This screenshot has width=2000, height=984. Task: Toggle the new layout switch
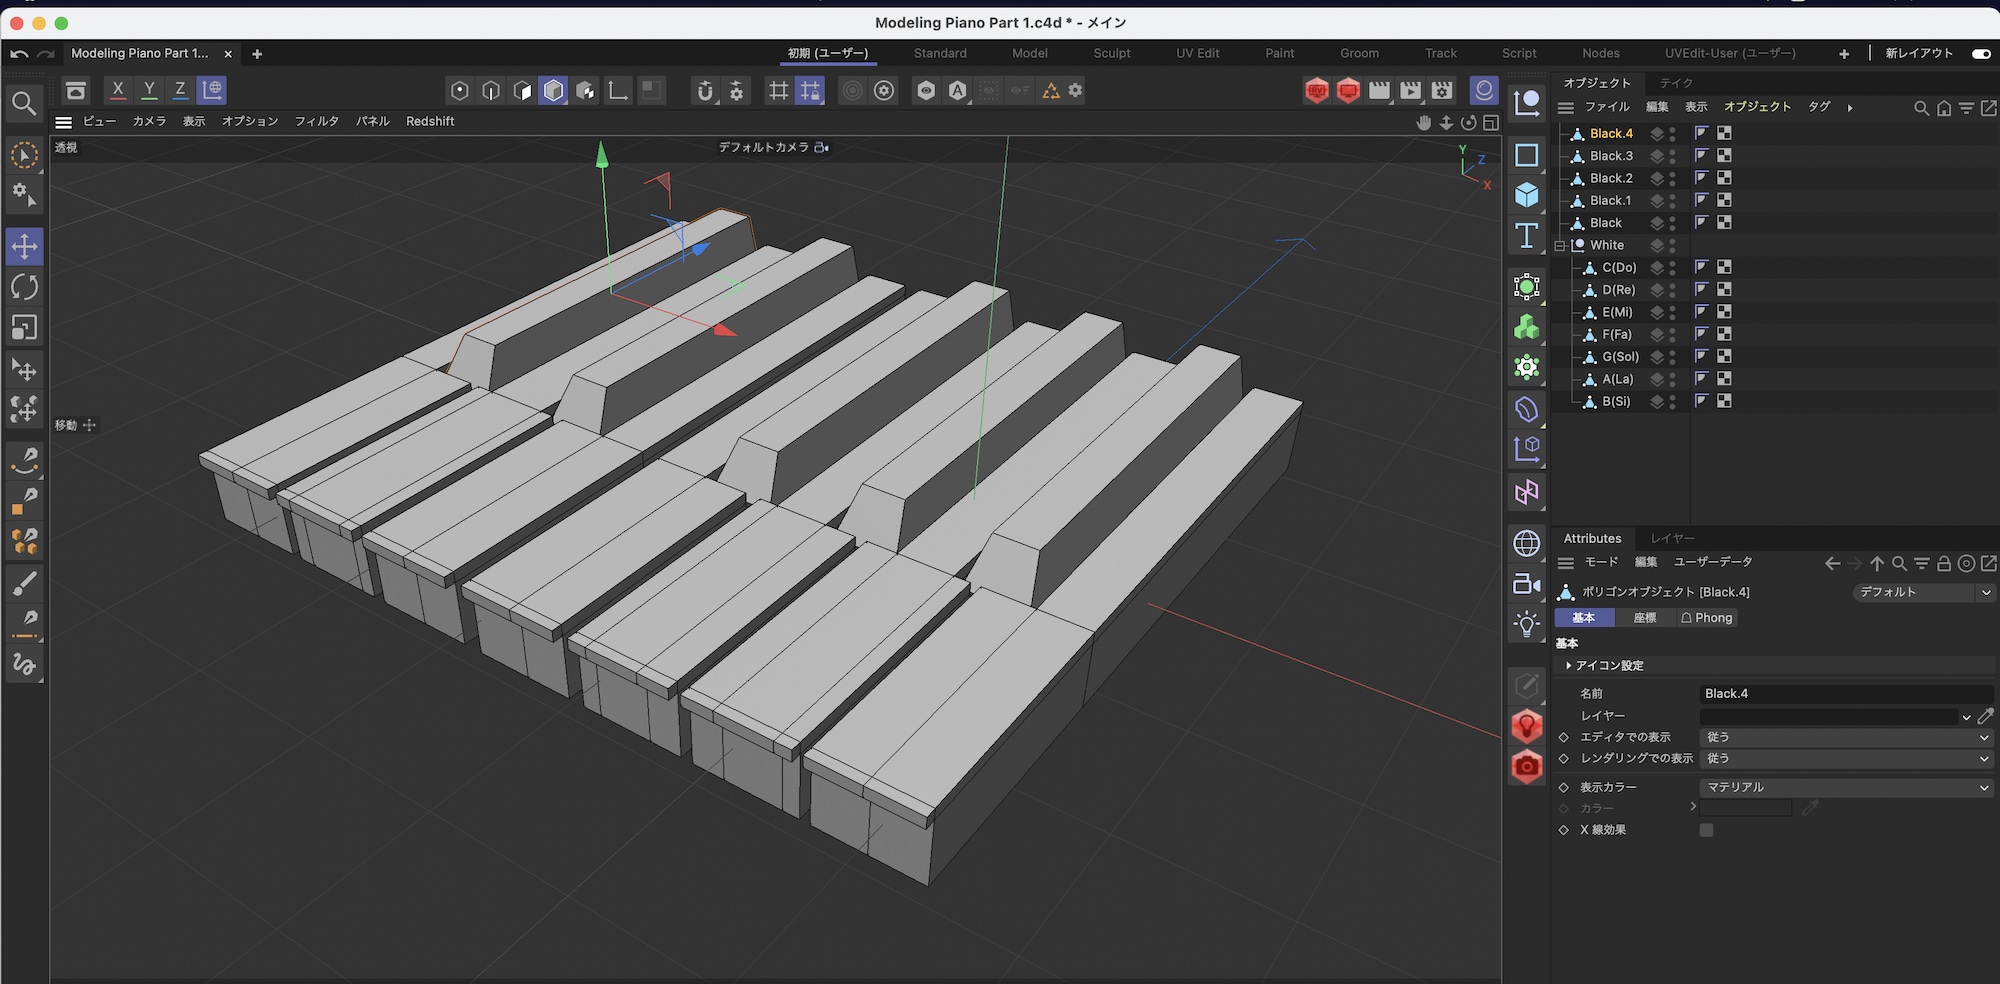(1980, 53)
